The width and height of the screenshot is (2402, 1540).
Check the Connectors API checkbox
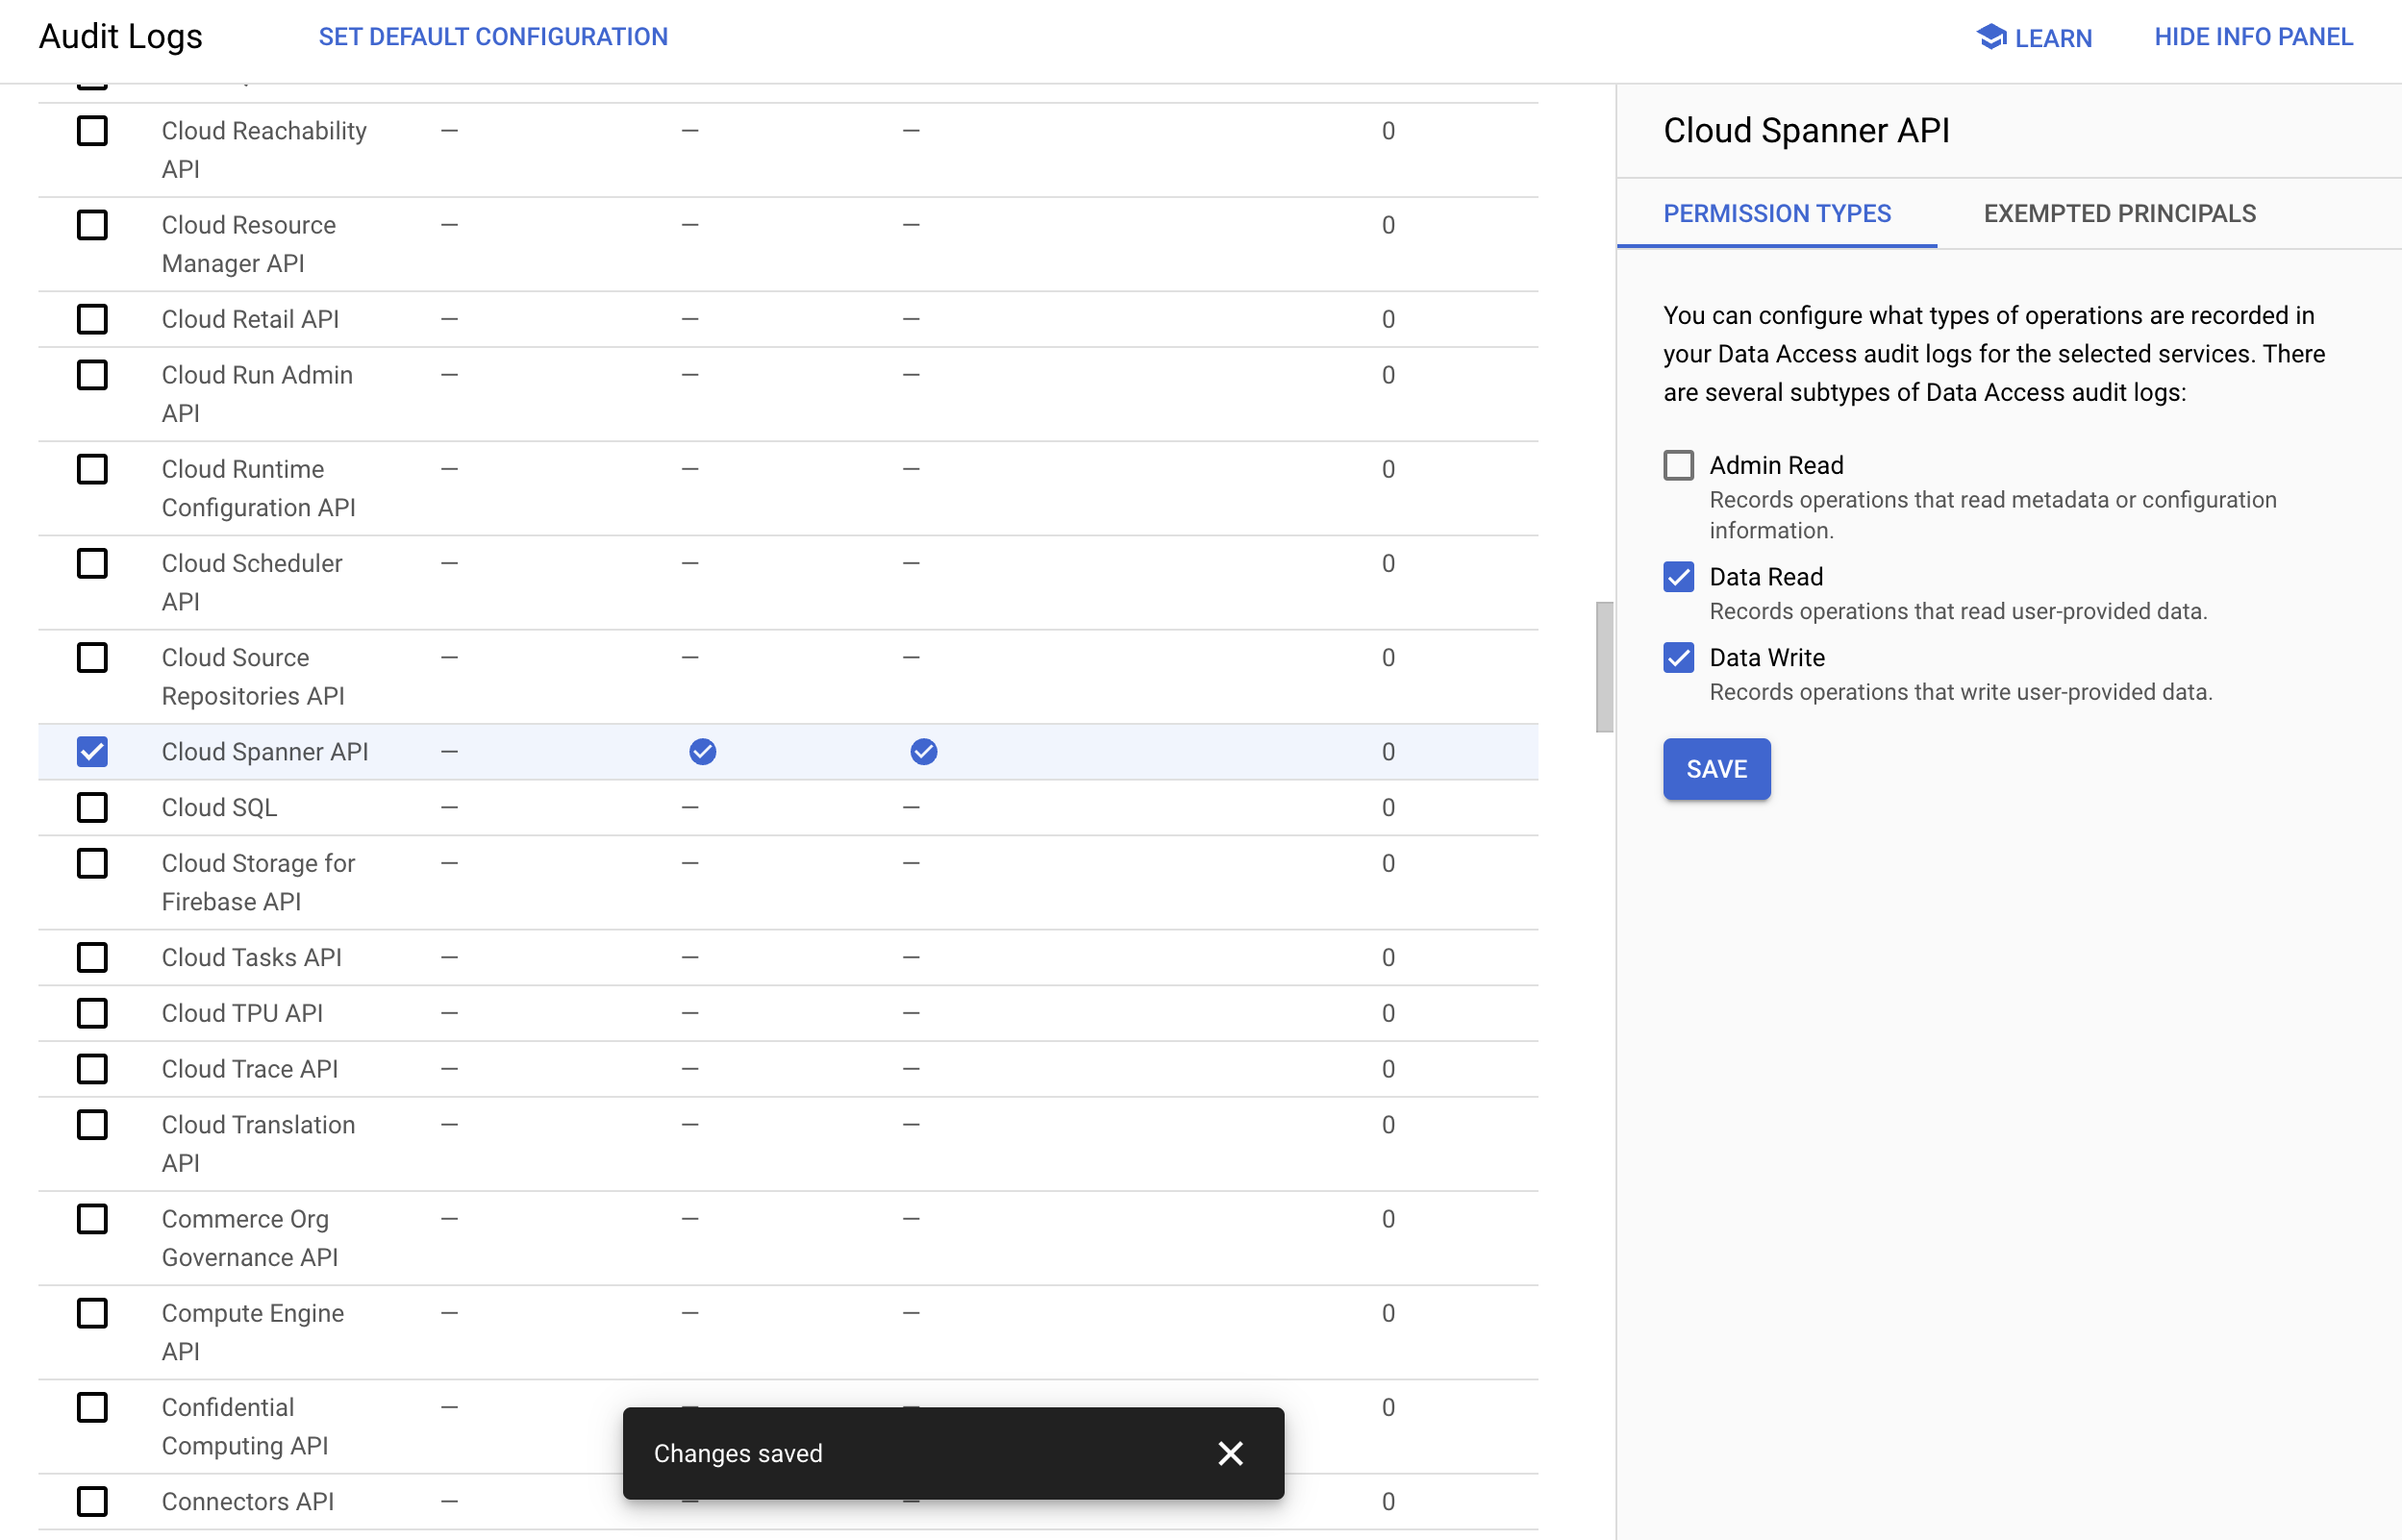92,1501
